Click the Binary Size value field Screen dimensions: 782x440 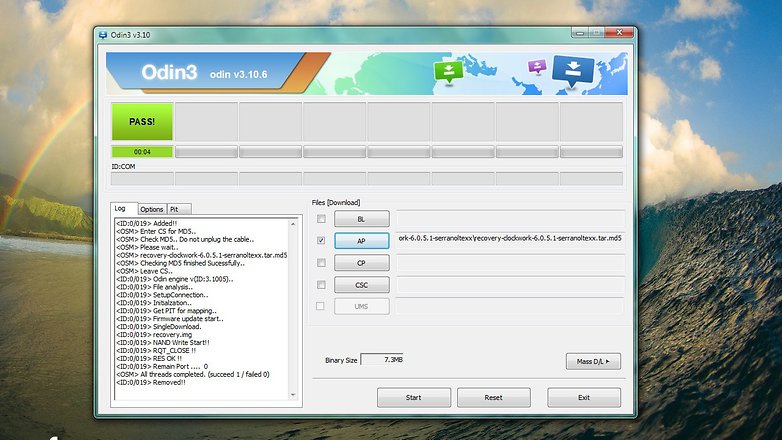coord(382,359)
